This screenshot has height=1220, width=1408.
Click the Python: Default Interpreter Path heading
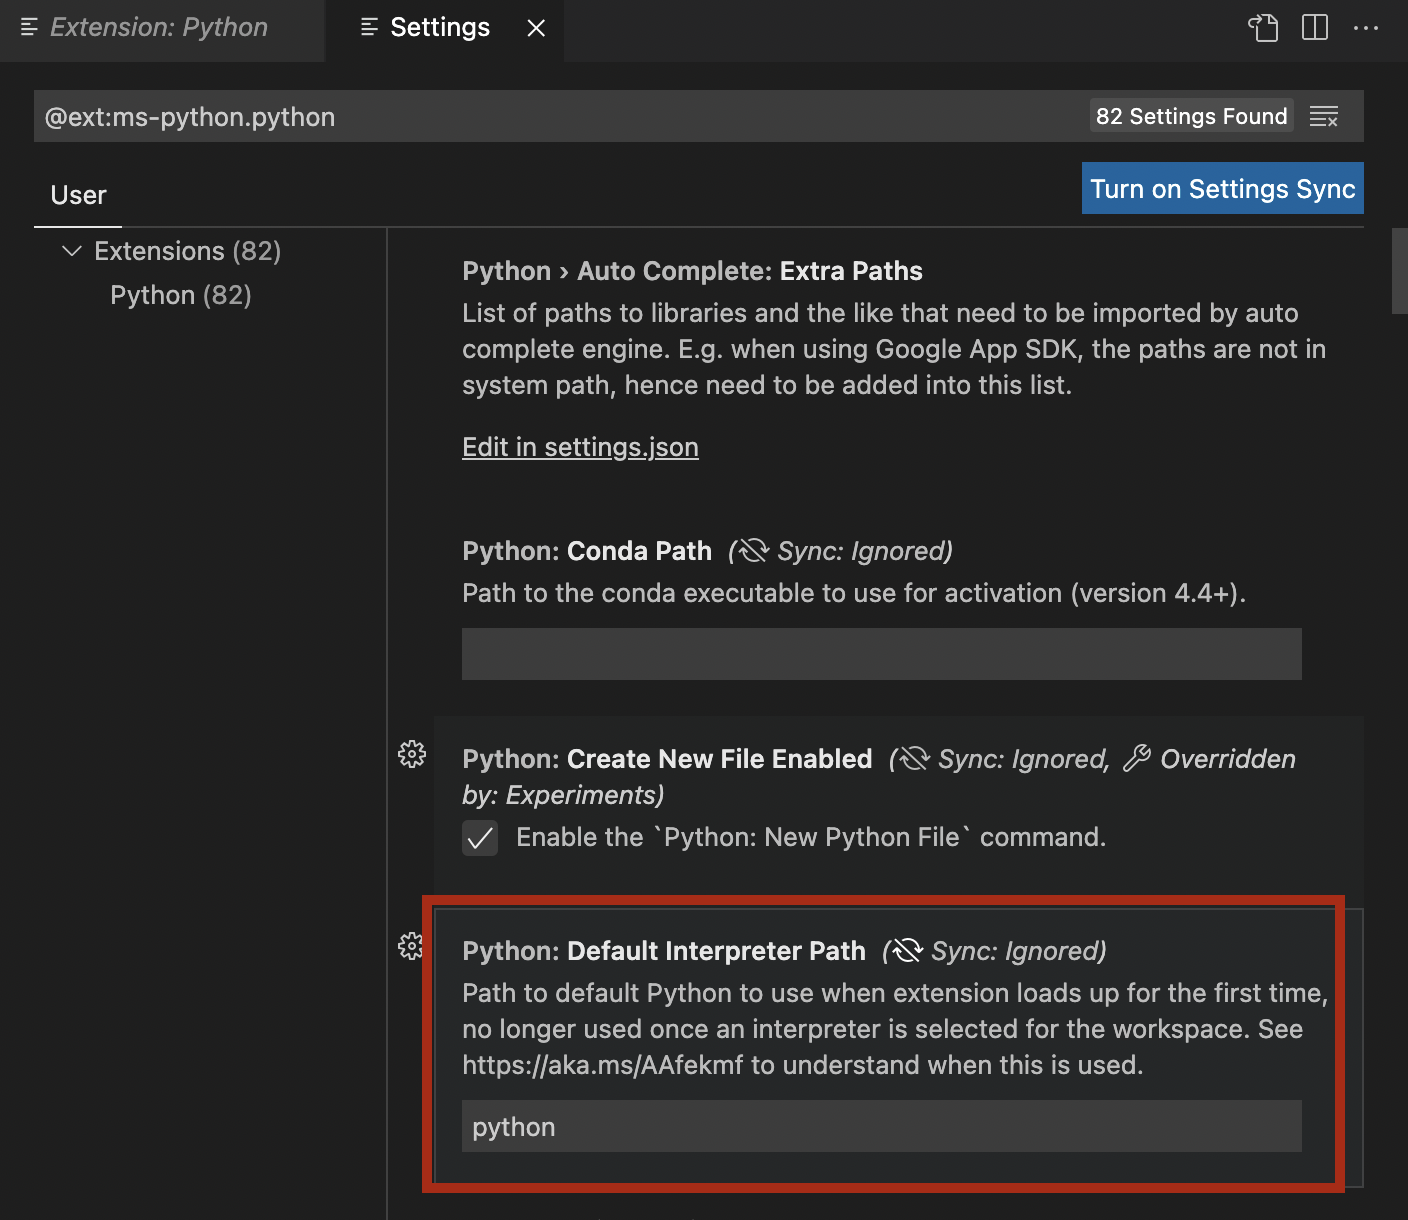click(x=664, y=951)
